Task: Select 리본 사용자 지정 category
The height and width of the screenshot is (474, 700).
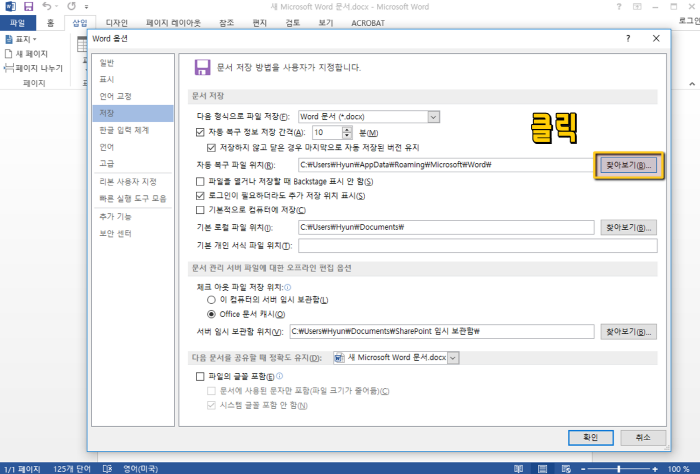Action: (133, 182)
